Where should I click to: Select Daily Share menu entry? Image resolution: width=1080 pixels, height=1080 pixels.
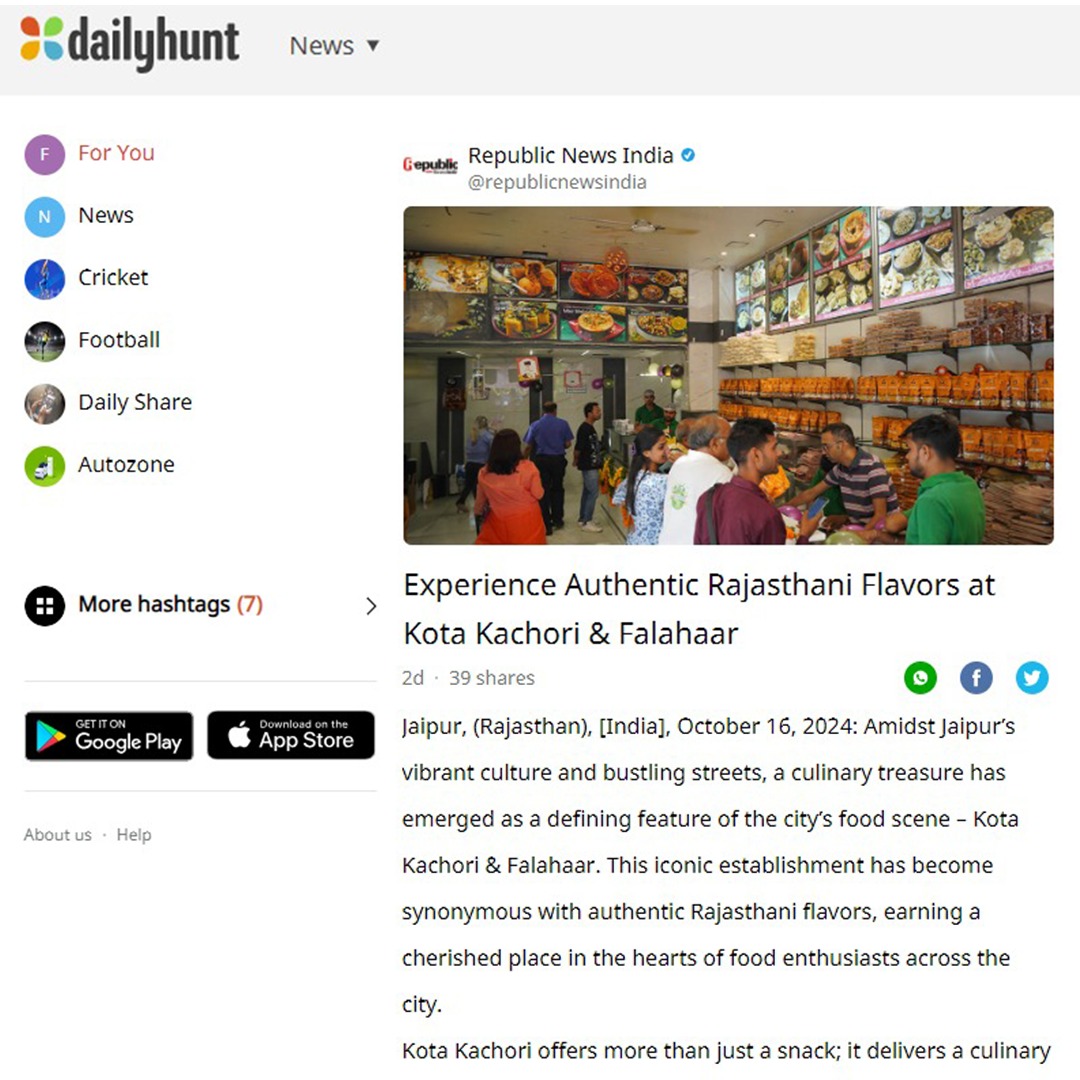tap(135, 402)
